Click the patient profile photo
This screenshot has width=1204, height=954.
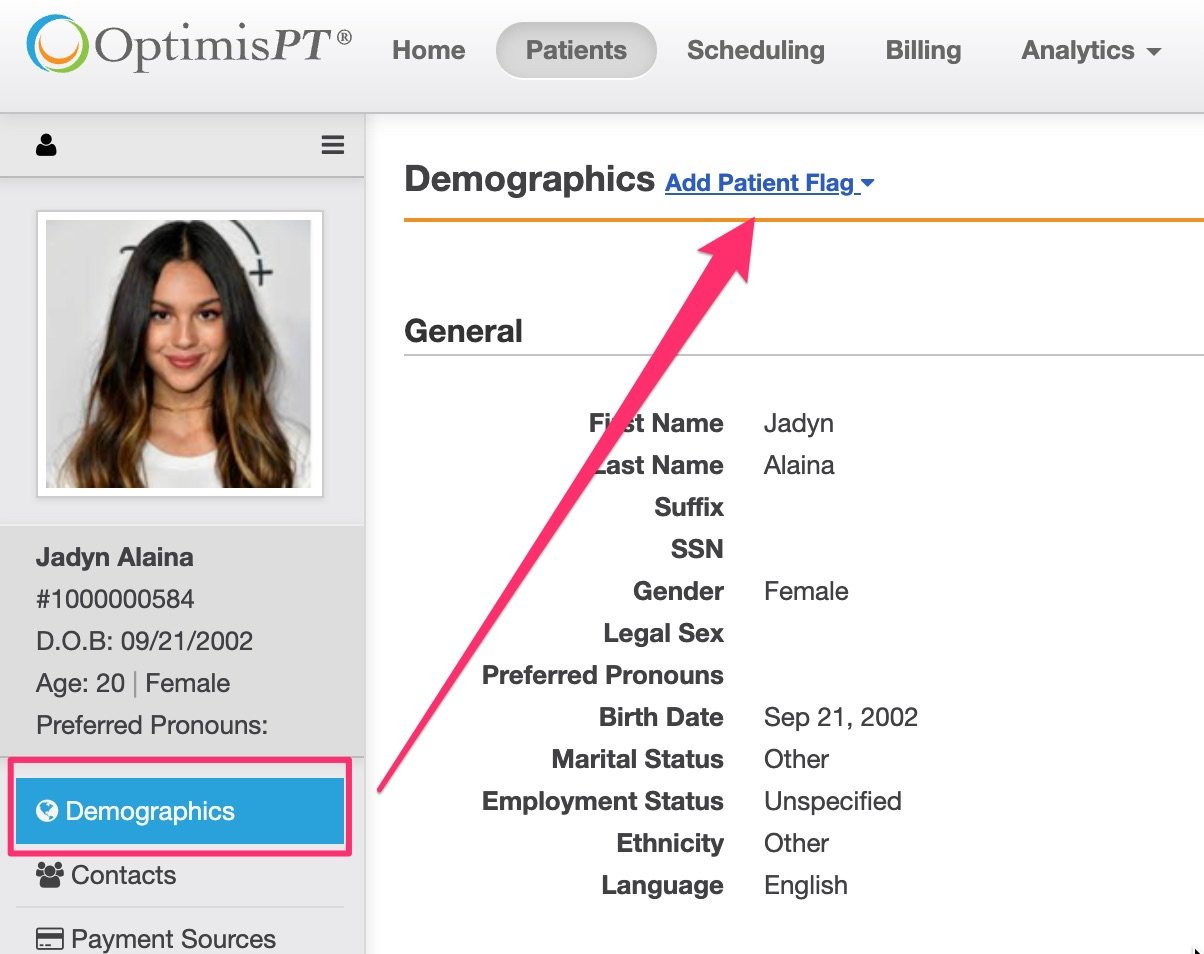tap(179, 354)
